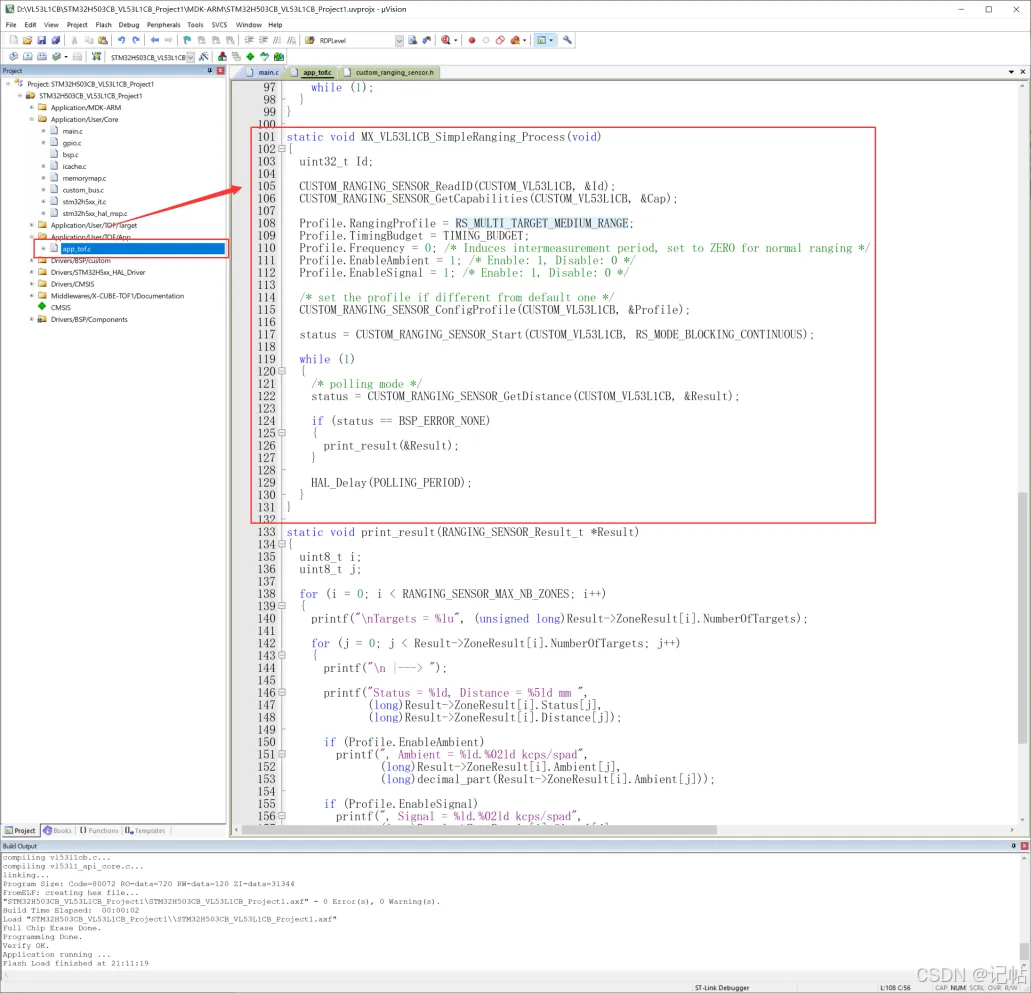Click the Manage Run-Time Environment green diamond icon
Screen dimensions: 1031x993
251,57
